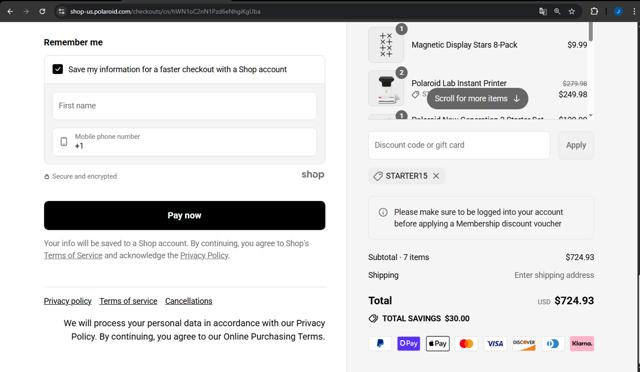Screen dimensions: 640x372
Task: Open the footer Terms of service link
Action: [128, 301]
